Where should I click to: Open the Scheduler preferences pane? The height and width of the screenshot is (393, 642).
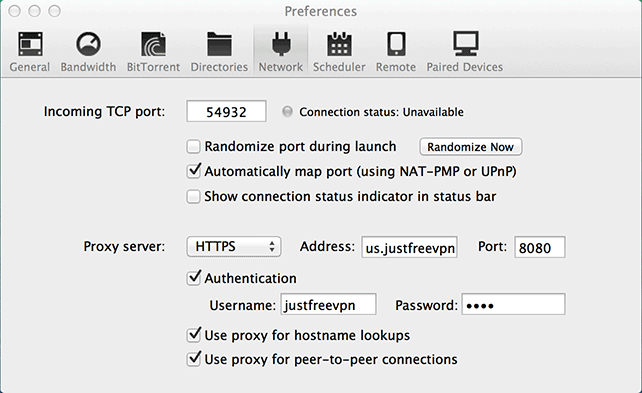(x=339, y=52)
